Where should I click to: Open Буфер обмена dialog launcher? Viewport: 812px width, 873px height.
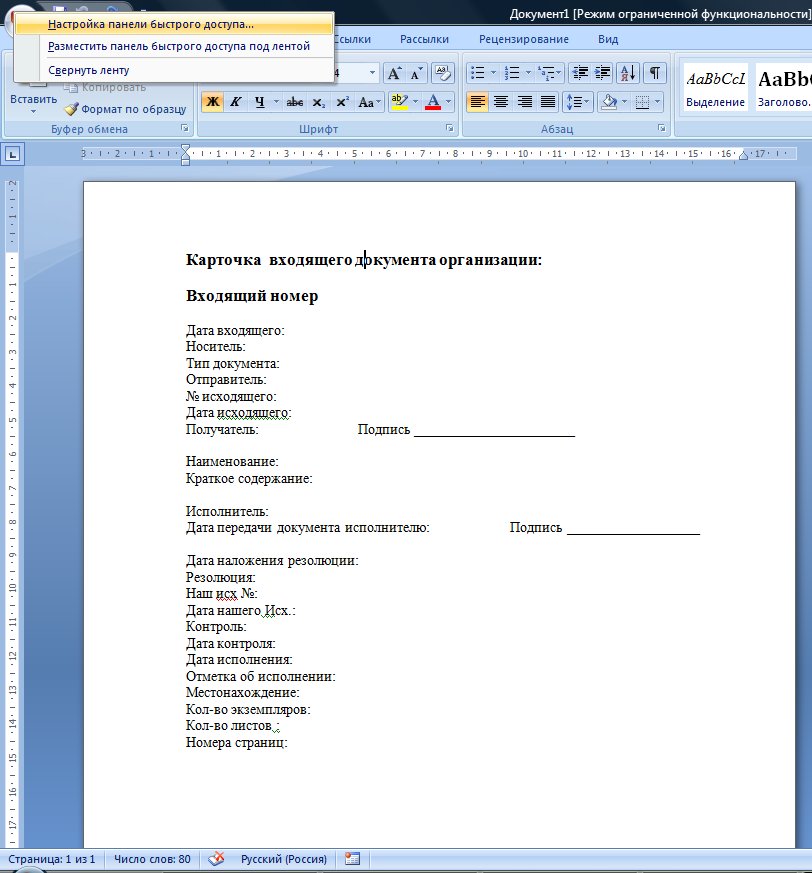coord(184,129)
